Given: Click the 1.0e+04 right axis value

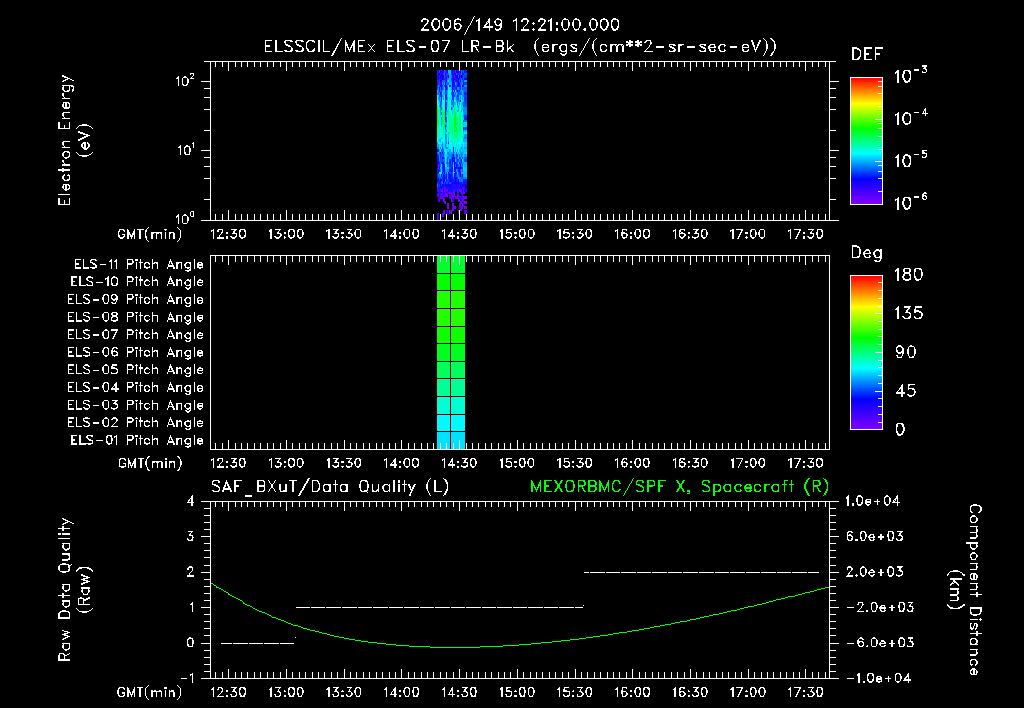Looking at the screenshot, I should pyautogui.click(x=872, y=502).
